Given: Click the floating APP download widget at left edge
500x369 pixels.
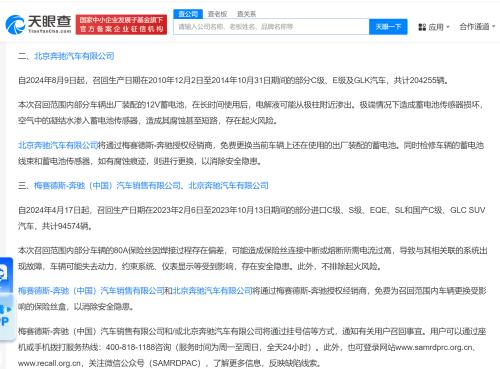Looking at the screenshot, I should pyautogui.click(x=6, y=316).
